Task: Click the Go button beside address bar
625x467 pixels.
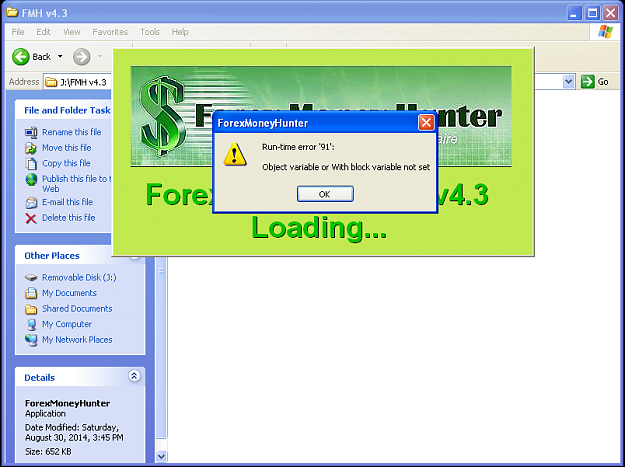Action: (595, 82)
